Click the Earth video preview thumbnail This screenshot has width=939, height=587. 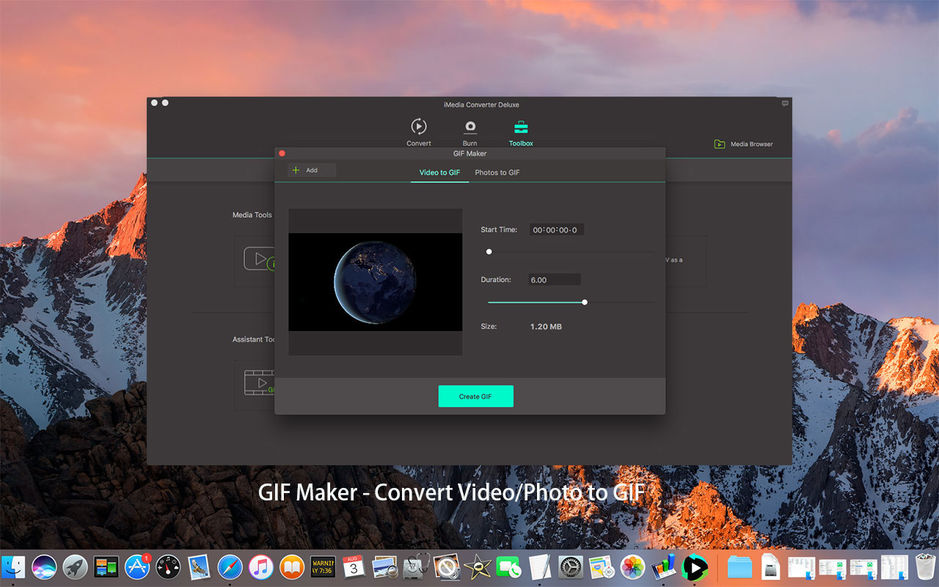pyautogui.click(x=375, y=280)
